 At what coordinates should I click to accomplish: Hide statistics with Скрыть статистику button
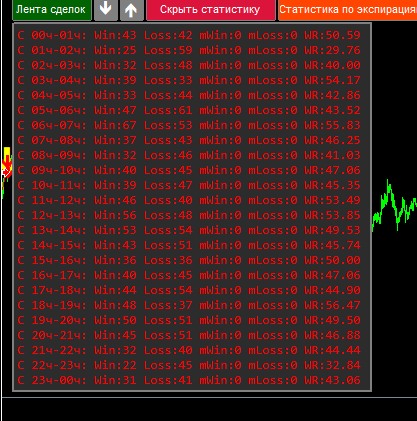tap(211, 10)
